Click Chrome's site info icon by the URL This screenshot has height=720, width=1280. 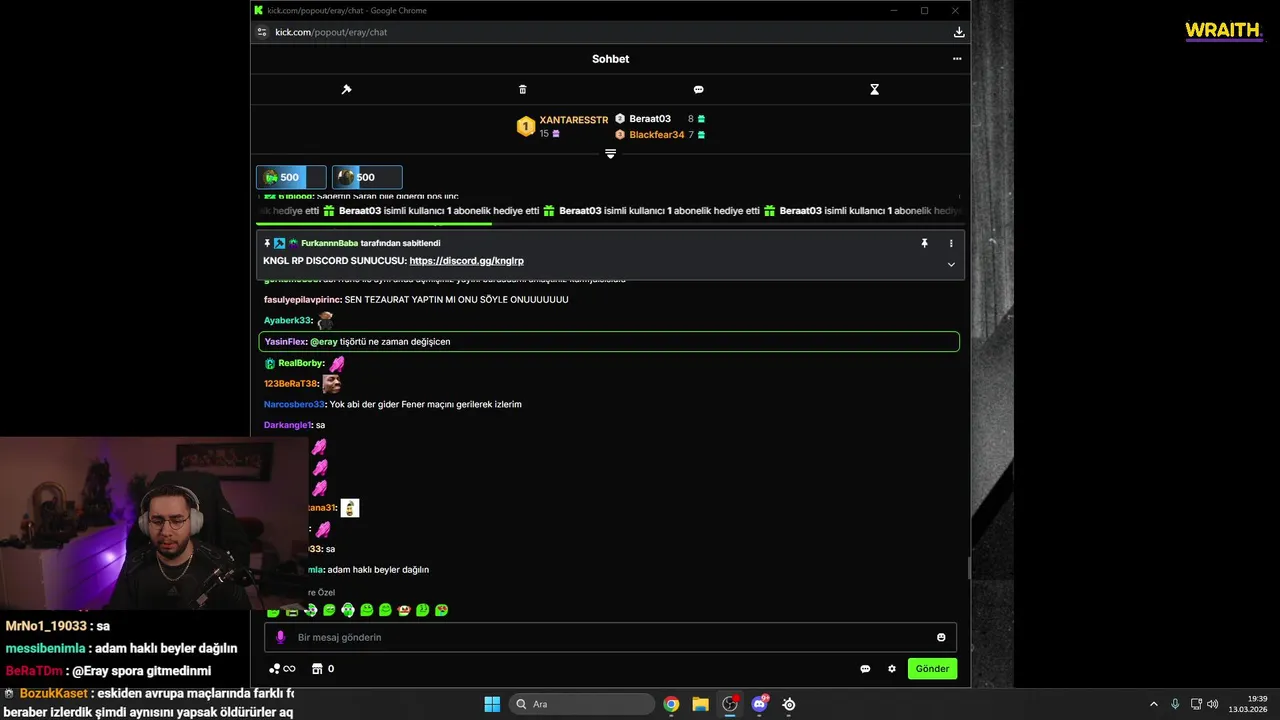coord(262,32)
